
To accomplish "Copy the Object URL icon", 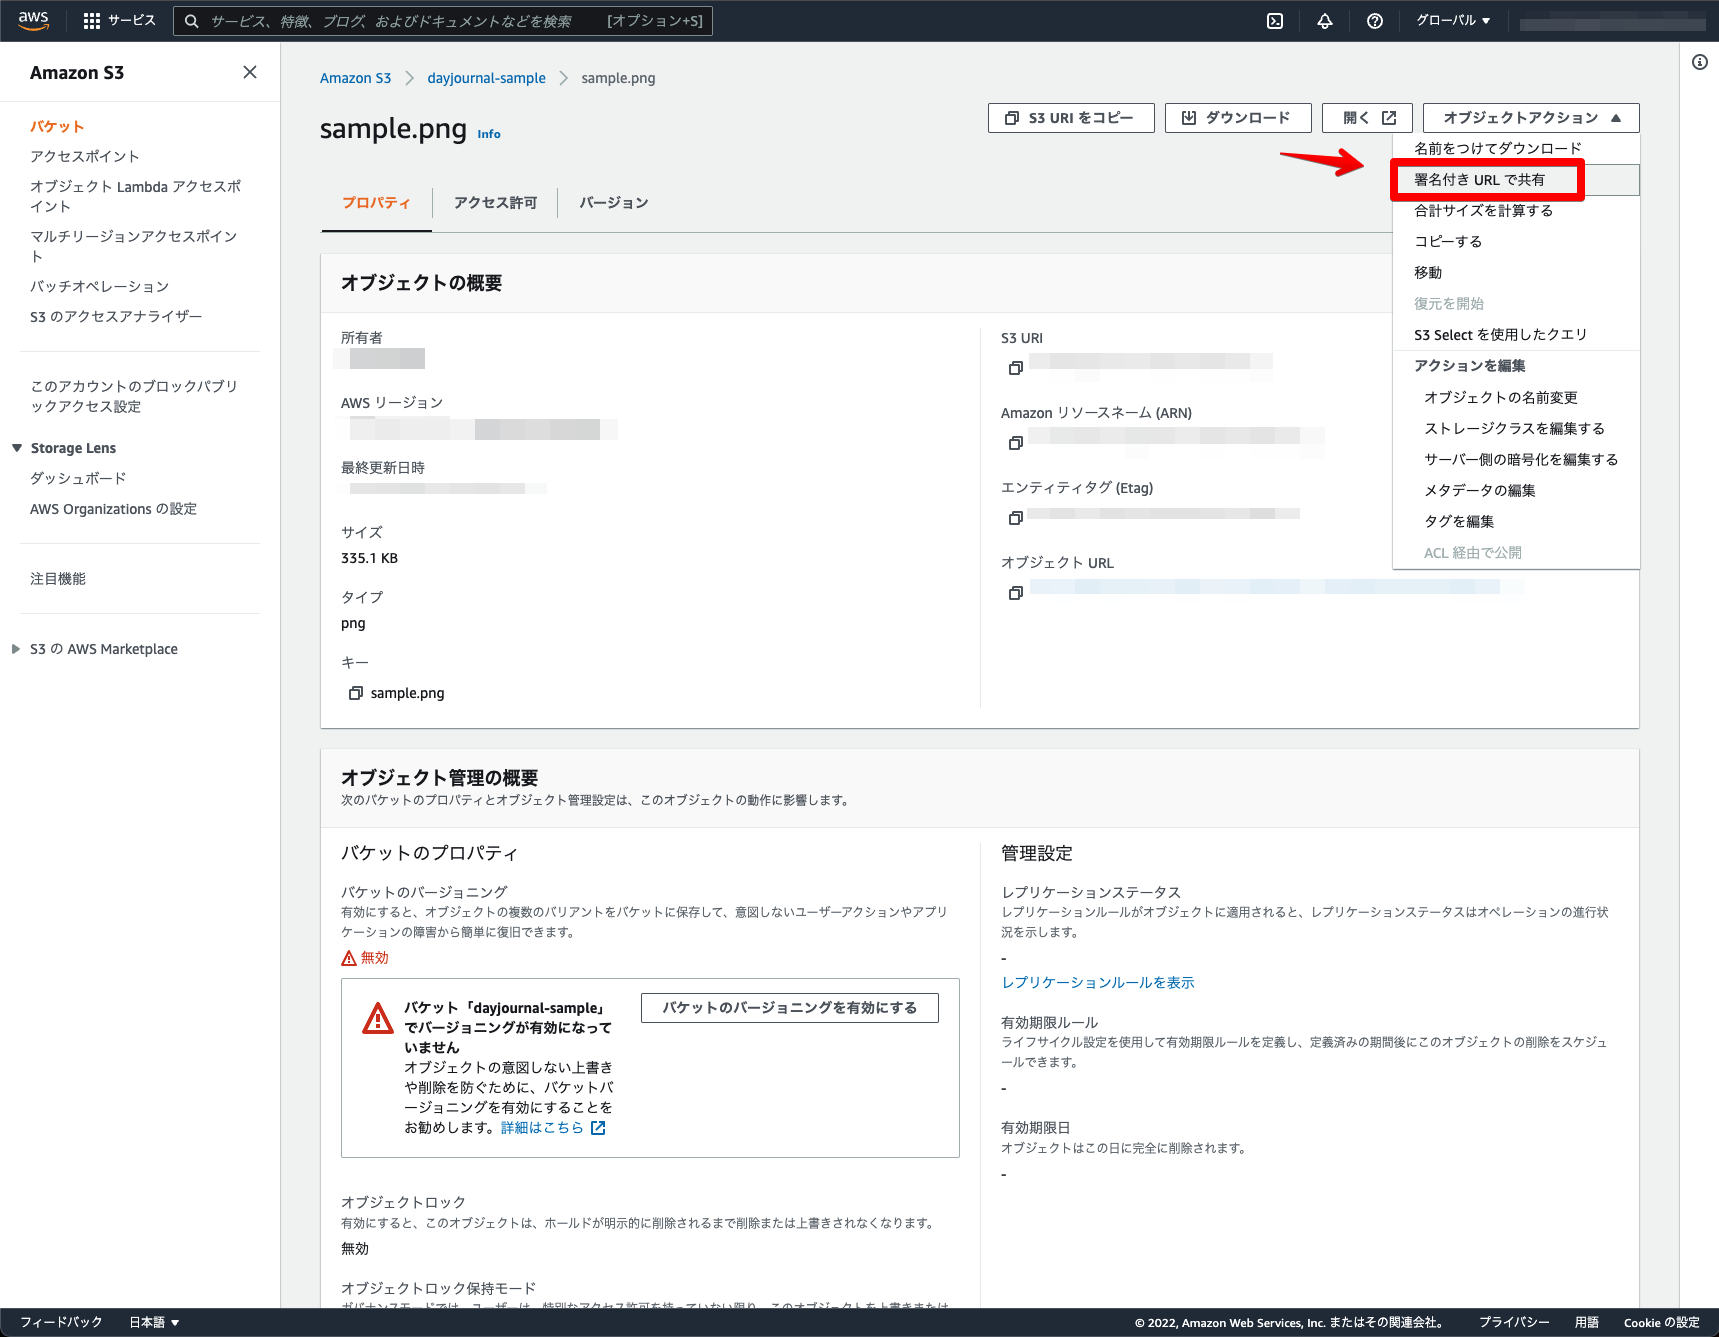I will pyautogui.click(x=1016, y=593).
